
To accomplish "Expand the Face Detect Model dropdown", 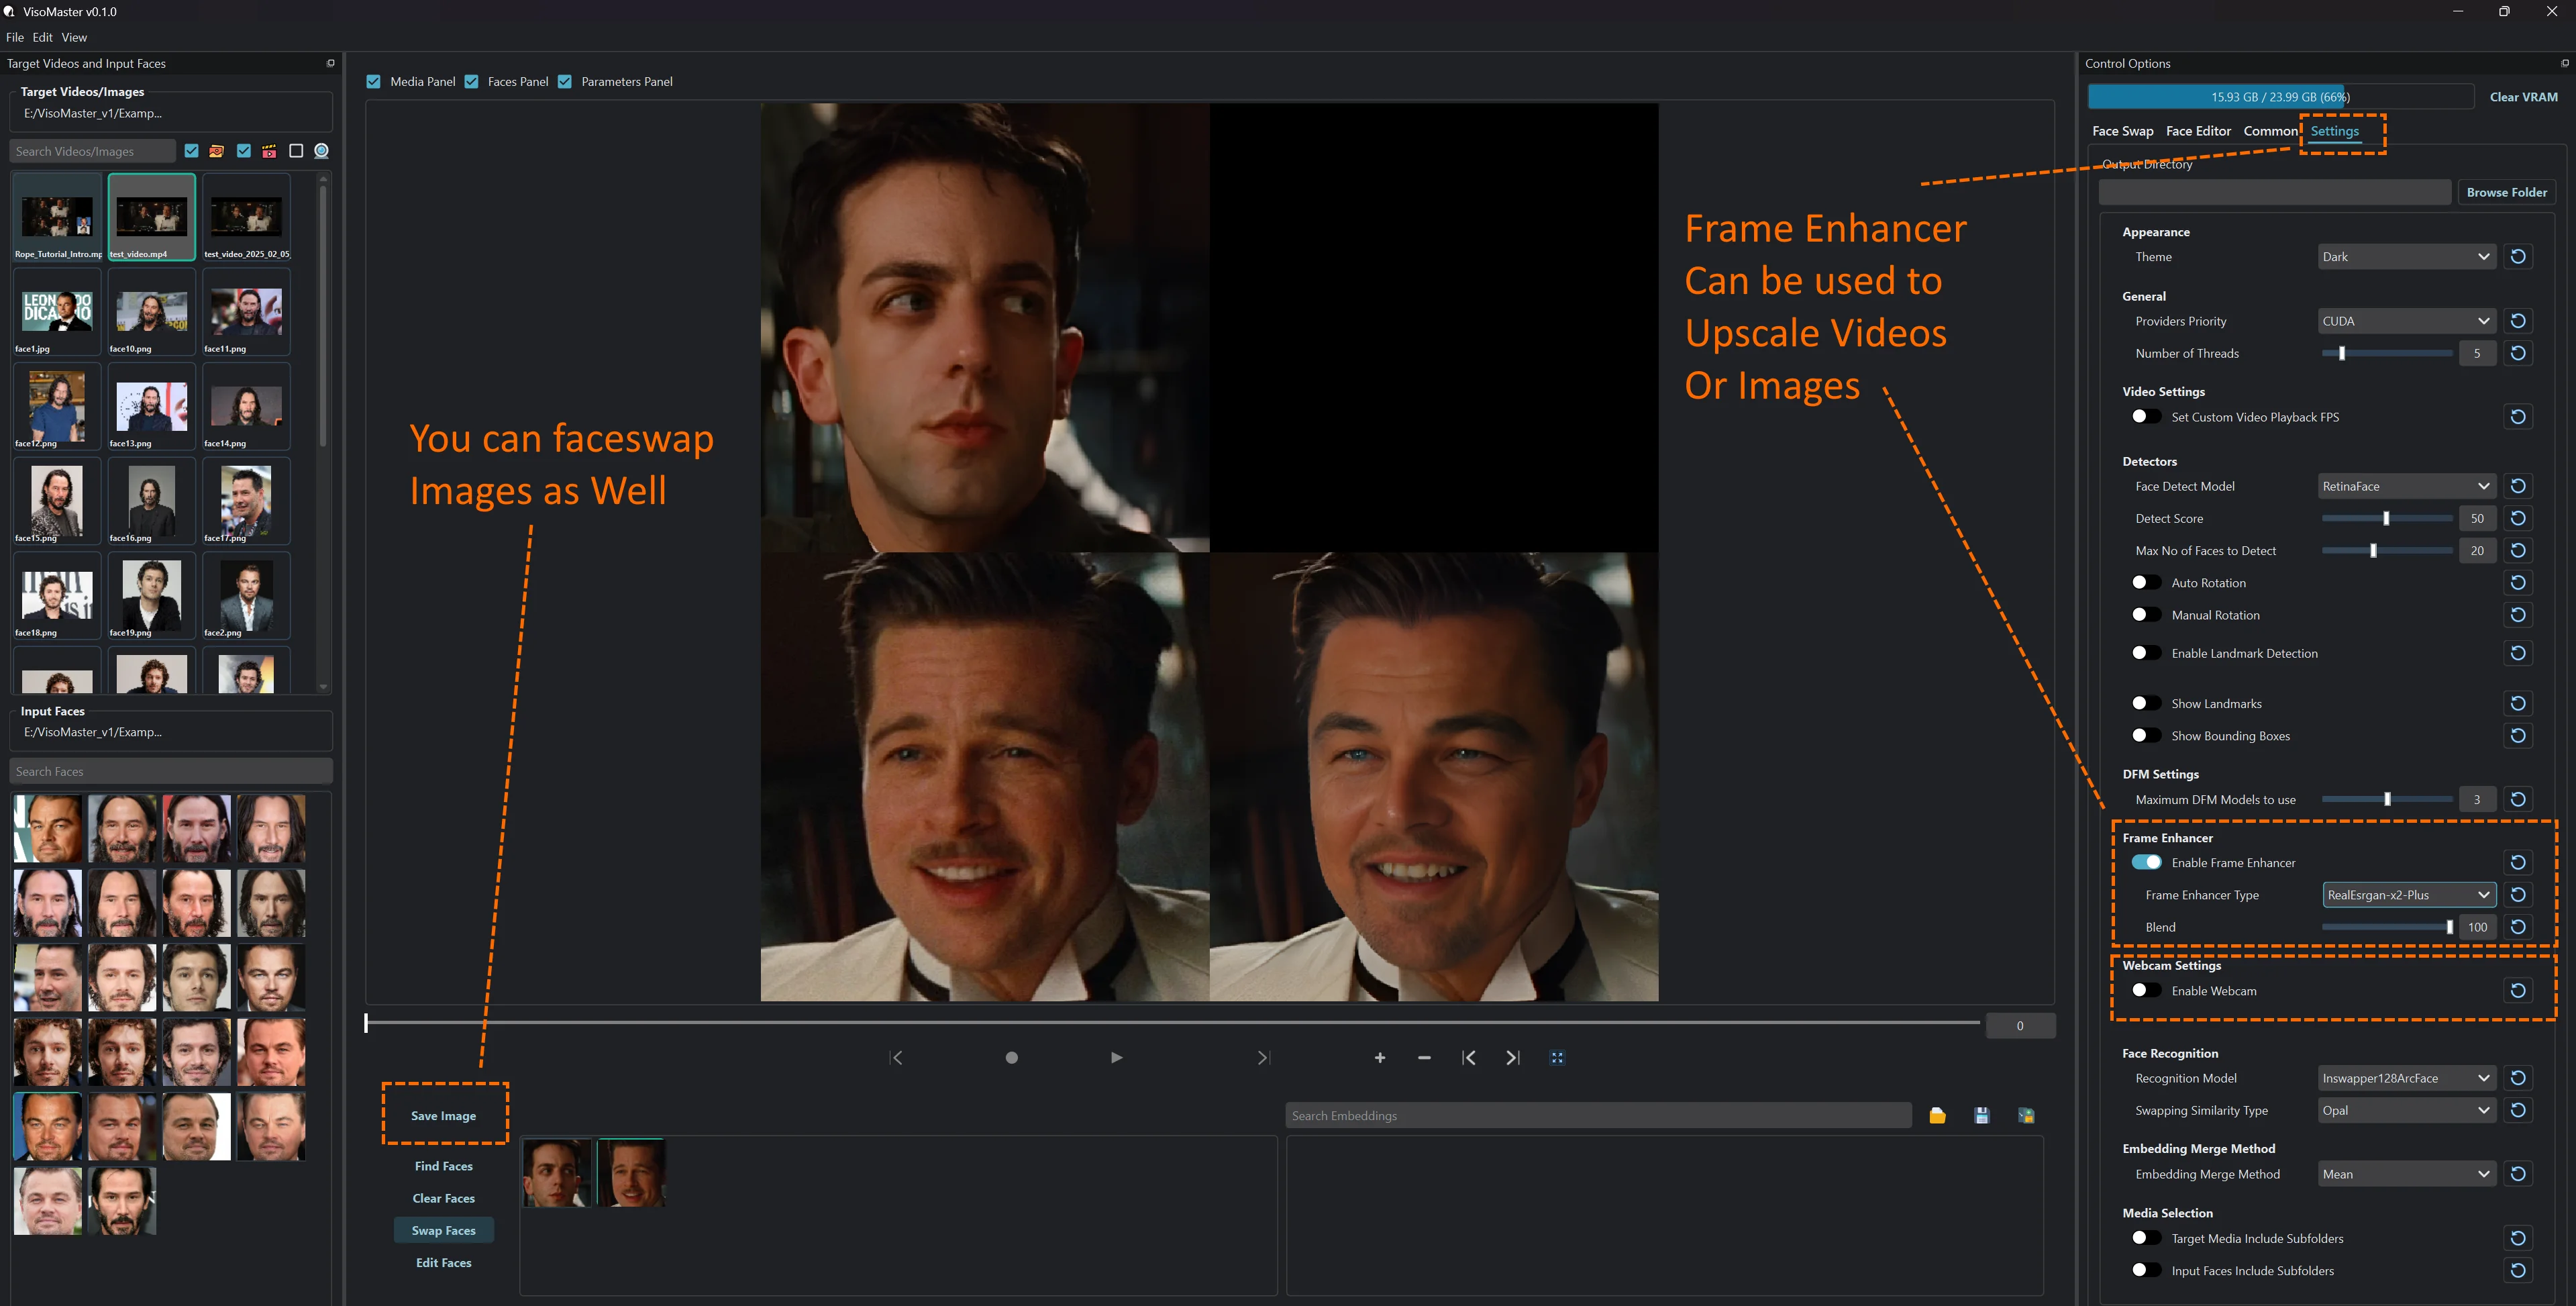I will click(2407, 486).
